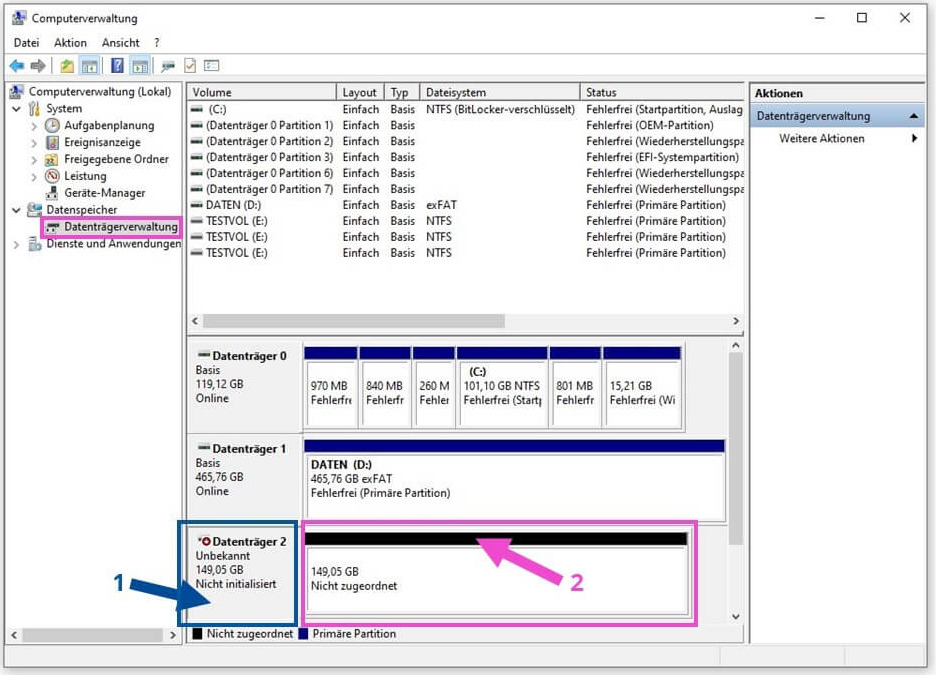Expand the Leistung node
Screen dimensions: 936x675
34,177
